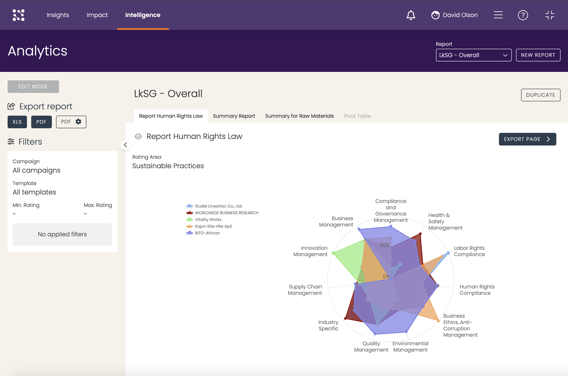The height and width of the screenshot is (376, 568).
Task: Collapse the filters sidebar chevron
Action: click(x=125, y=145)
